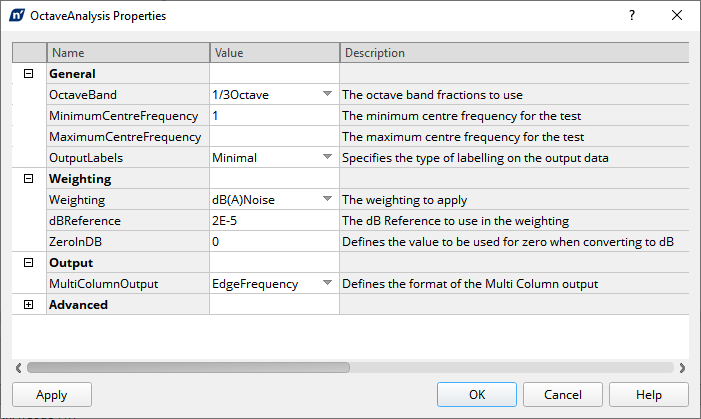Expand the Advanced section
Image resolution: width=701 pixels, height=419 pixels.
(x=28, y=305)
